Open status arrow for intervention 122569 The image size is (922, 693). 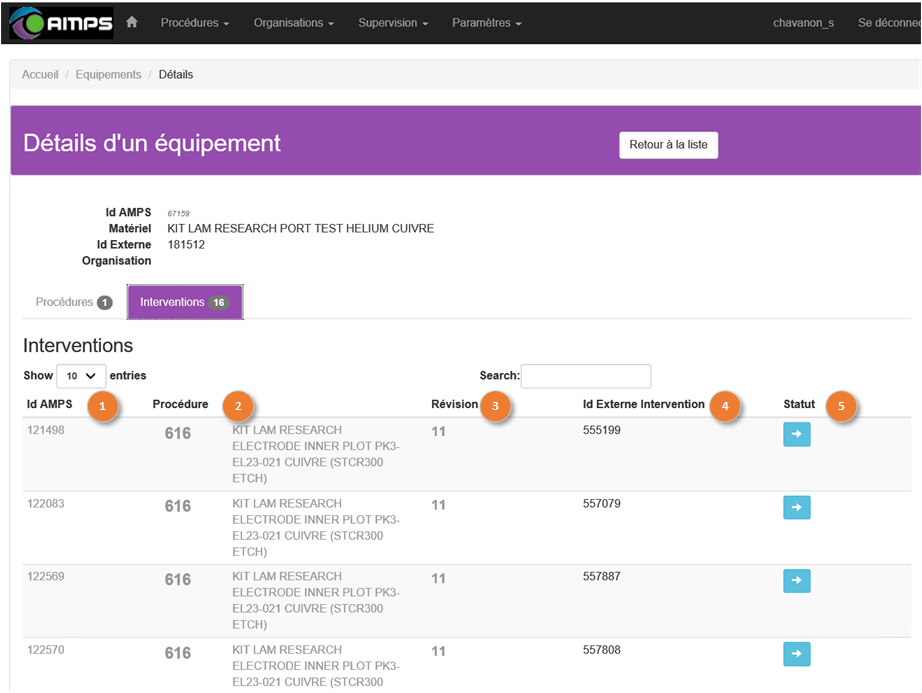[x=797, y=581]
